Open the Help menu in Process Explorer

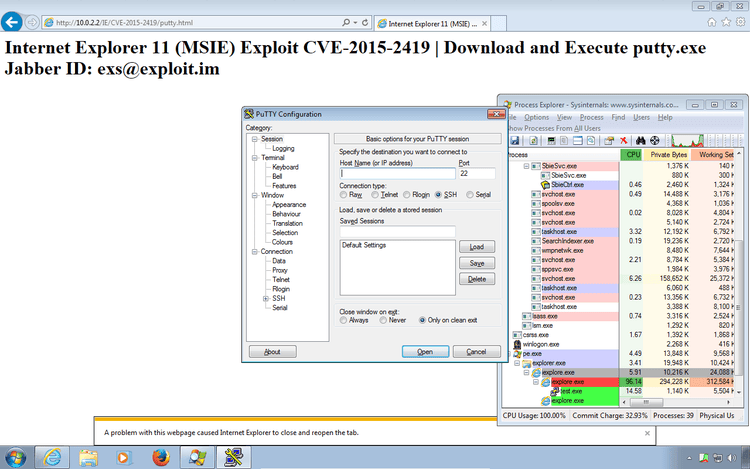pos(665,117)
